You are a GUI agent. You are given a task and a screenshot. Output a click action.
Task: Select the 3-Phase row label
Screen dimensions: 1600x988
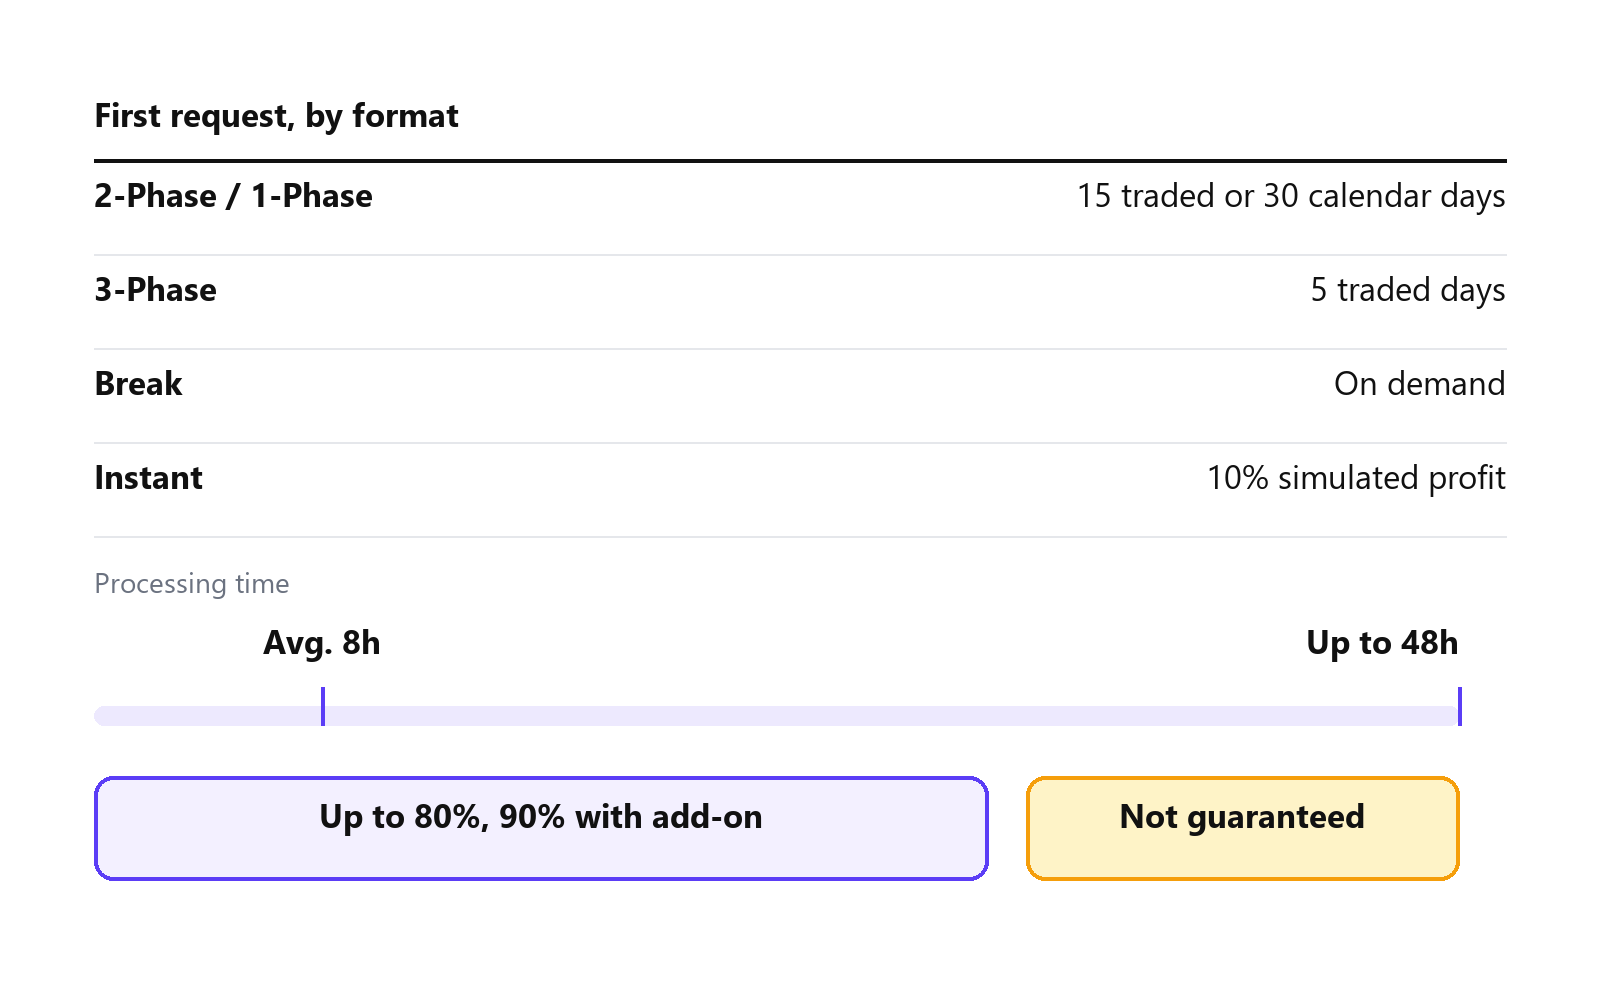tap(155, 290)
